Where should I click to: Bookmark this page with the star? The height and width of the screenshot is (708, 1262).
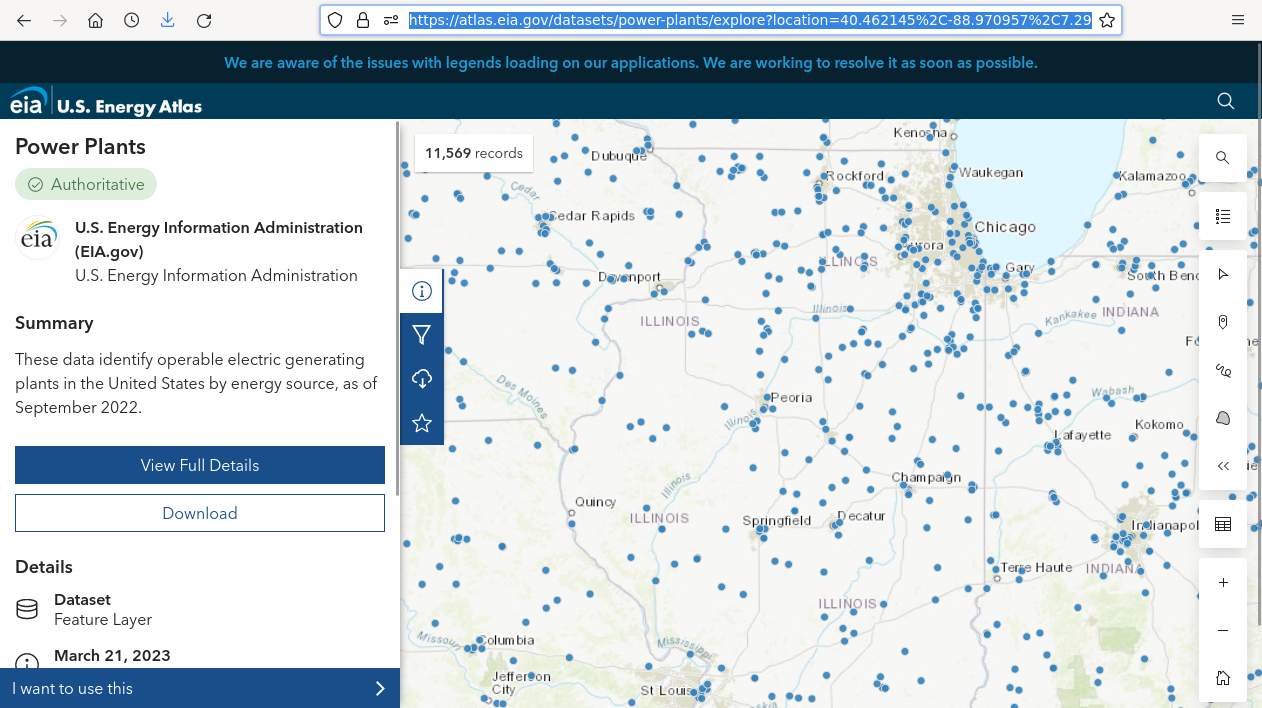[x=1107, y=20]
